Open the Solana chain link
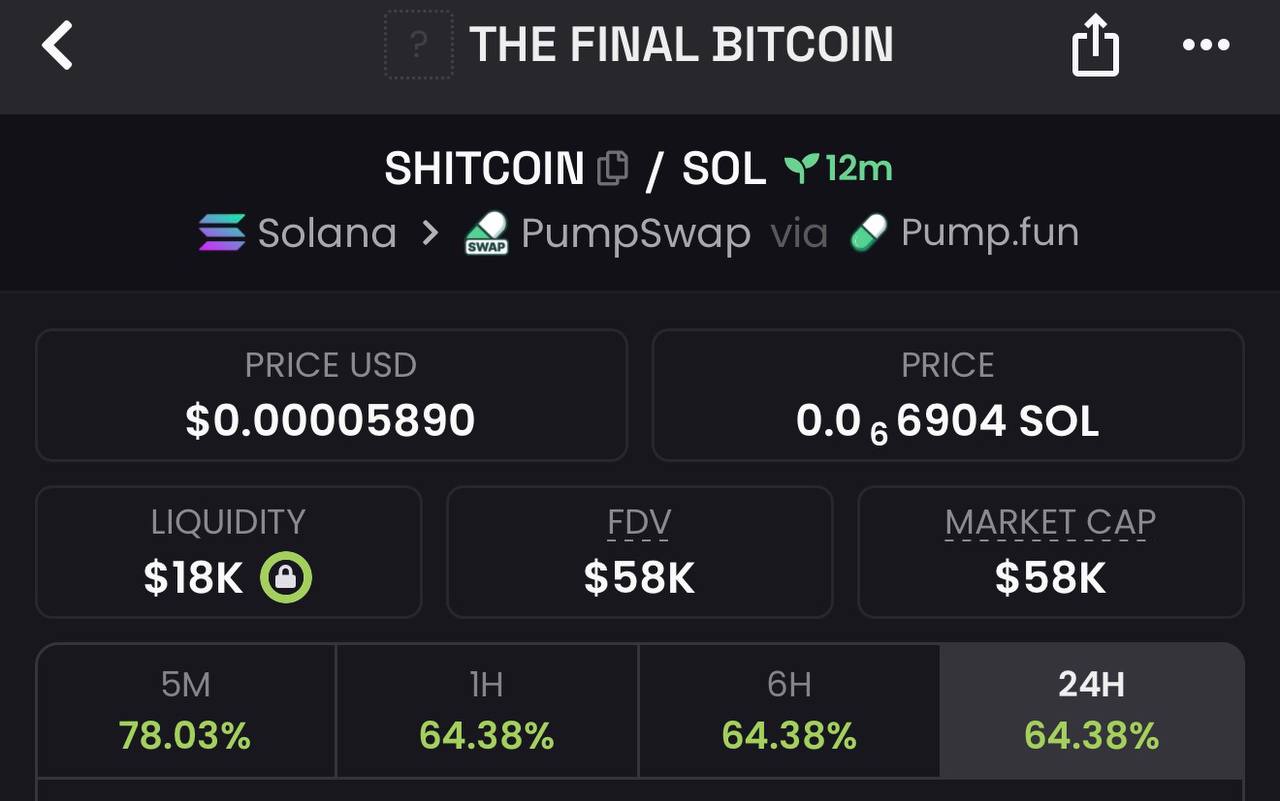The height and width of the screenshot is (801, 1280). [x=326, y=233]
